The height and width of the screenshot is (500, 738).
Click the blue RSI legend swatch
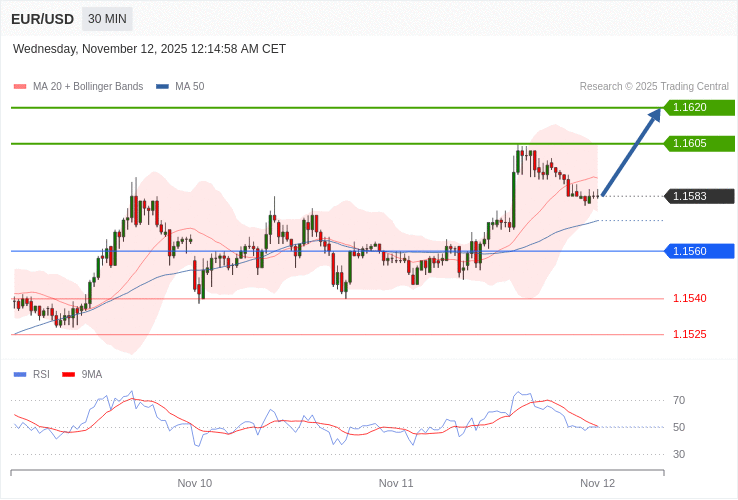pyautogui.click(x=19, y=375)
